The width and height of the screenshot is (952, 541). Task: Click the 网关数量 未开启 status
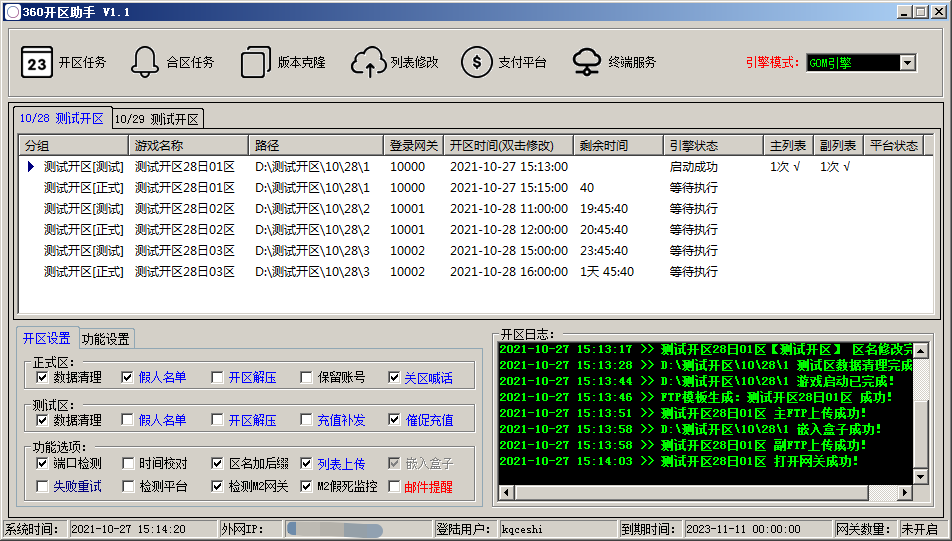922,529
